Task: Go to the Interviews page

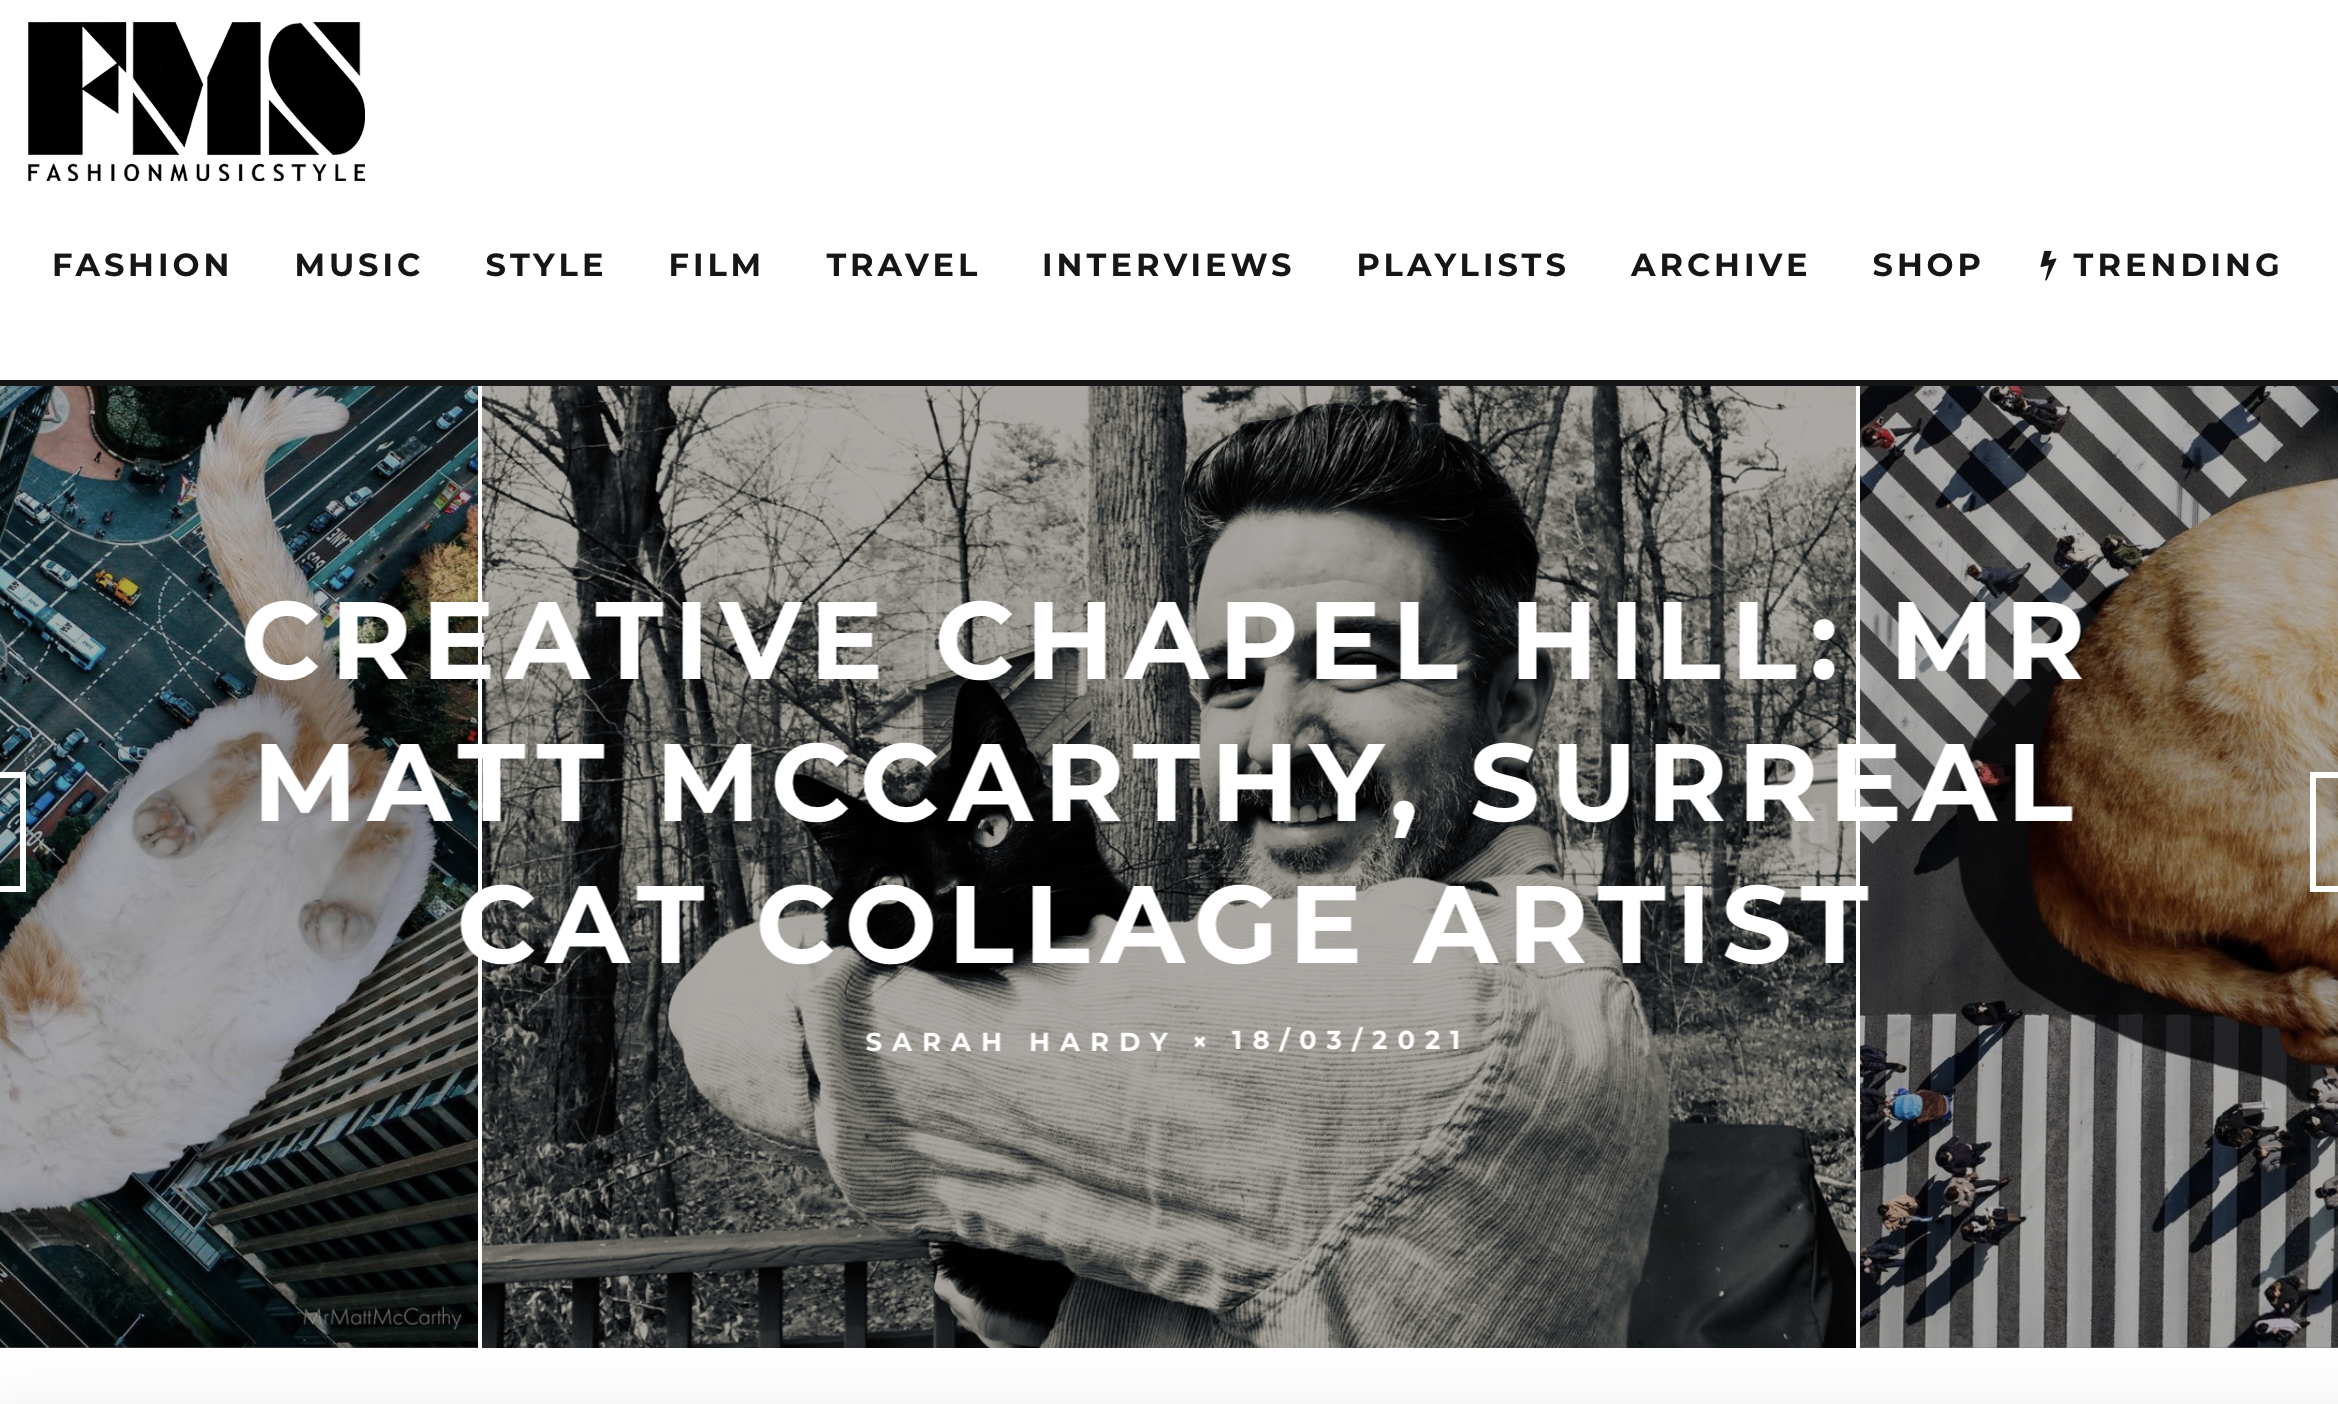Action: tap(1168, 265)
